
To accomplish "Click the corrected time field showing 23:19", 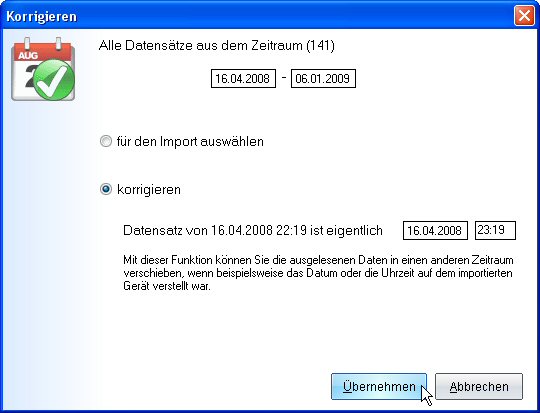I will [495, 230].
